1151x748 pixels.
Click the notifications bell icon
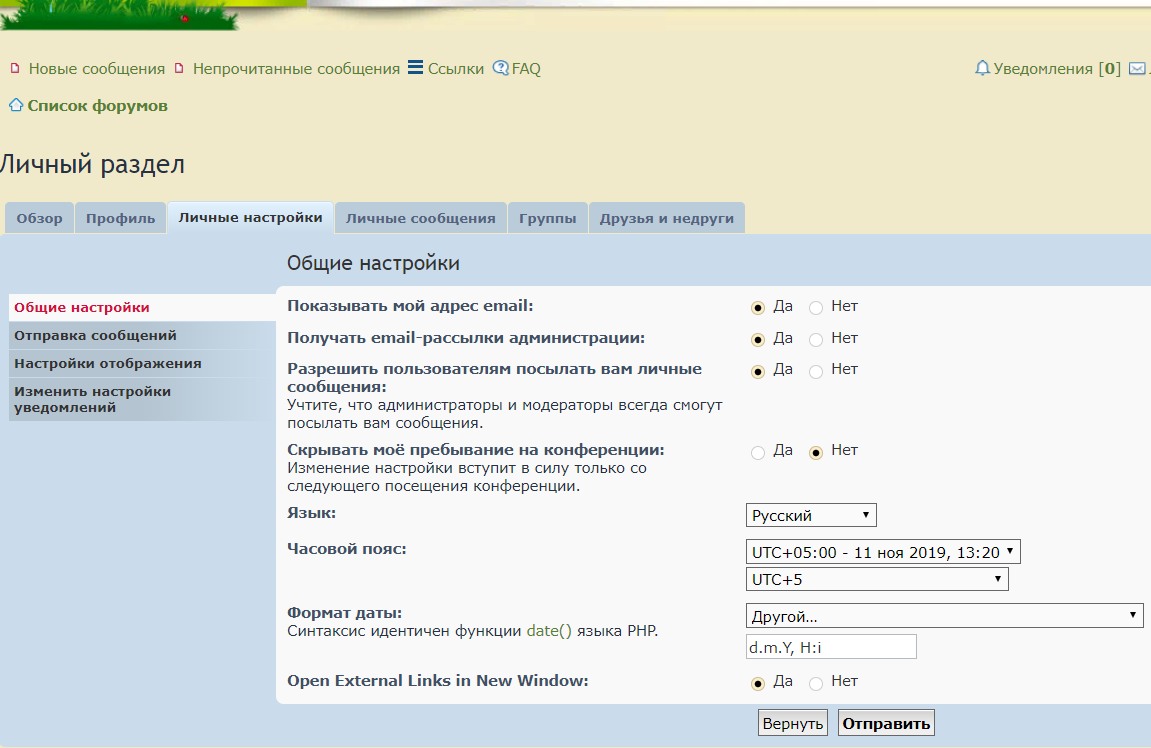[982, 68]
